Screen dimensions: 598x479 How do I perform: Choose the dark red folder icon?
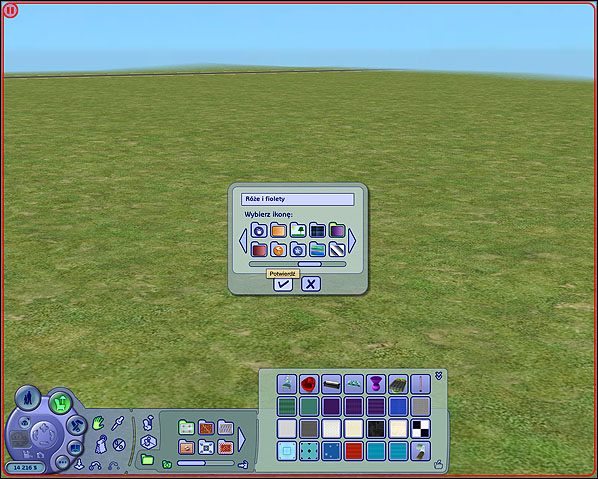(259, 249)
